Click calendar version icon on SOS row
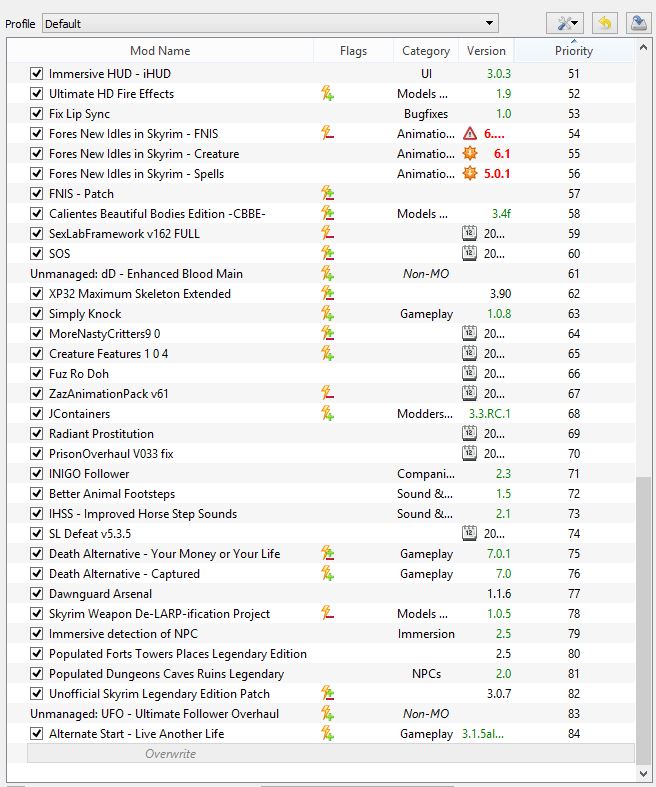This screenshot has width=656, height=787. click(x=469, y=254)
